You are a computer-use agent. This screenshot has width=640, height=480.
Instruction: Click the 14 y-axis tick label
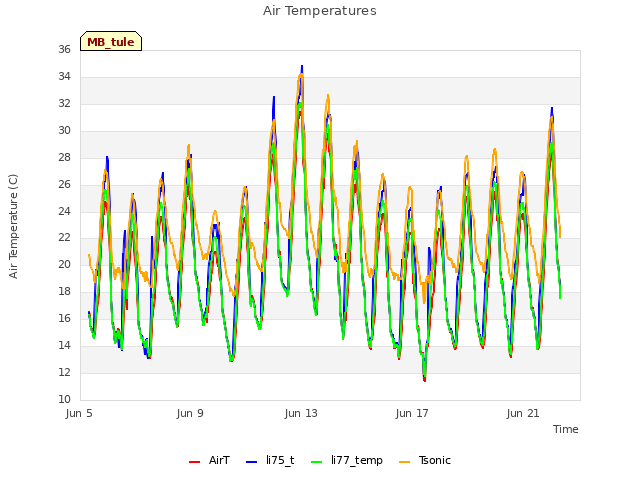(64, 345)
